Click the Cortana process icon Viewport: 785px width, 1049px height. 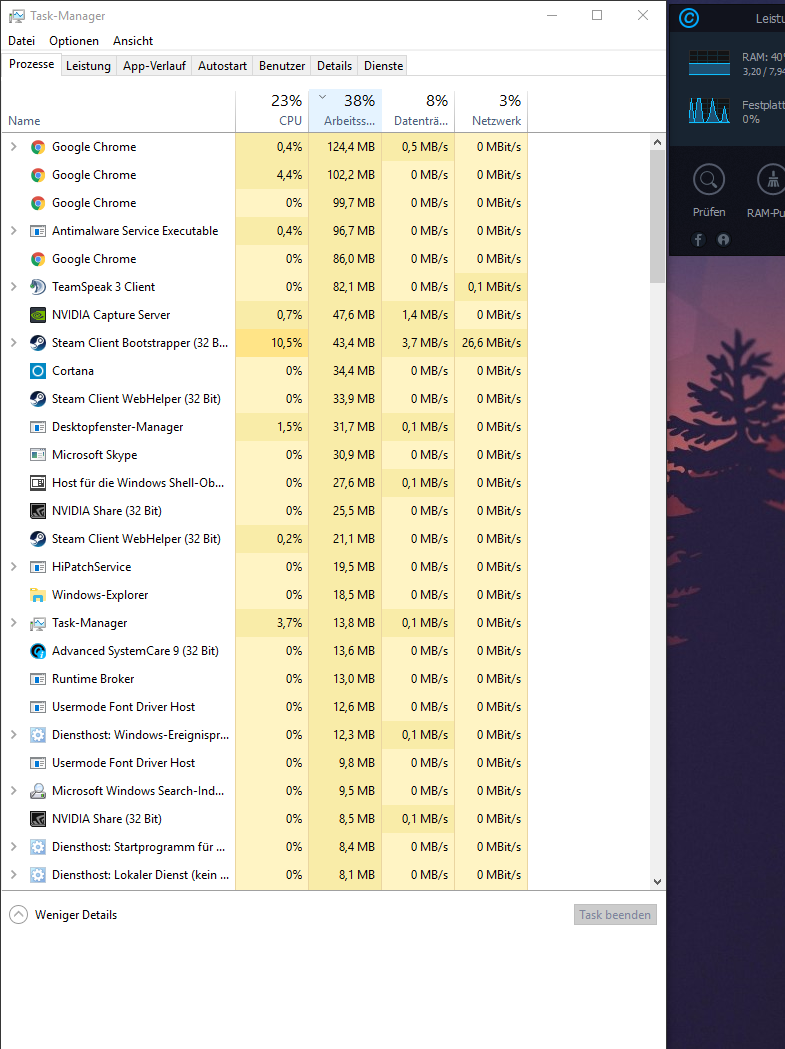coord(38,371)
